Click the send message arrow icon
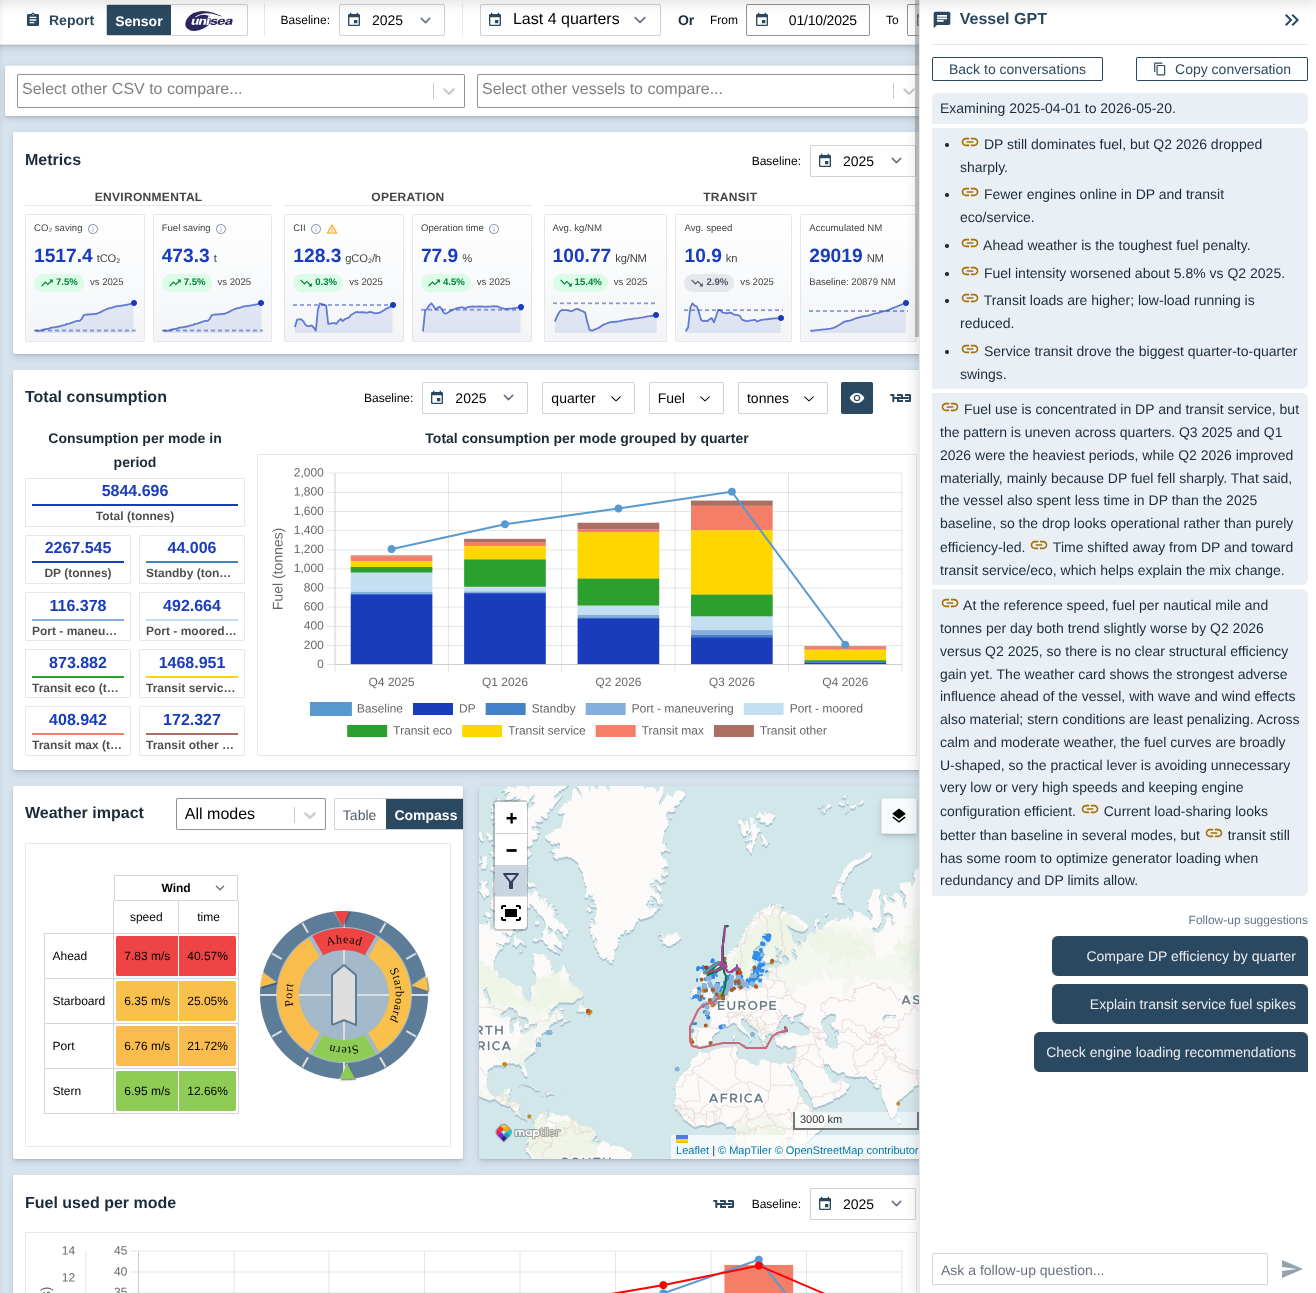The width and height of the screenshot is (1316, 1293). (x=1292, y=1269)
